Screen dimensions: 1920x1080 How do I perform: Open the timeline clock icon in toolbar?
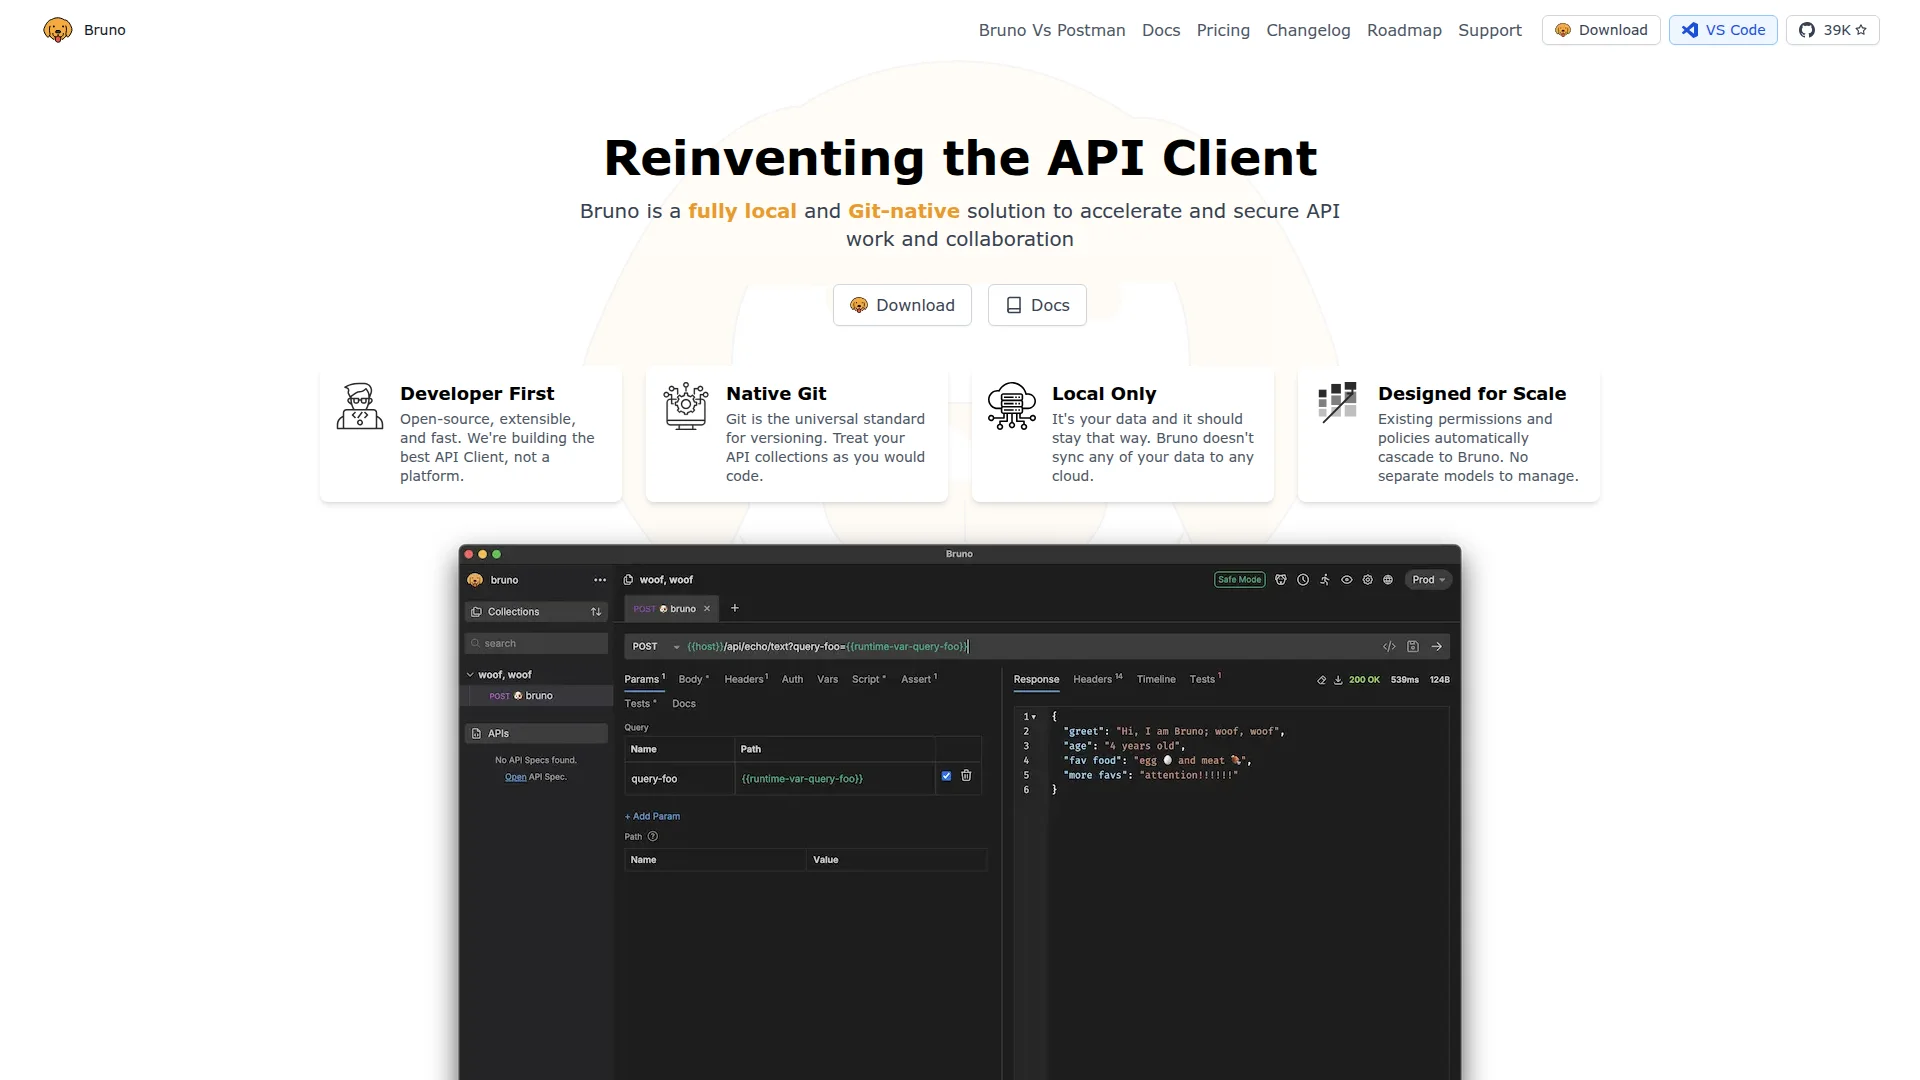[x=1303, y=580]
